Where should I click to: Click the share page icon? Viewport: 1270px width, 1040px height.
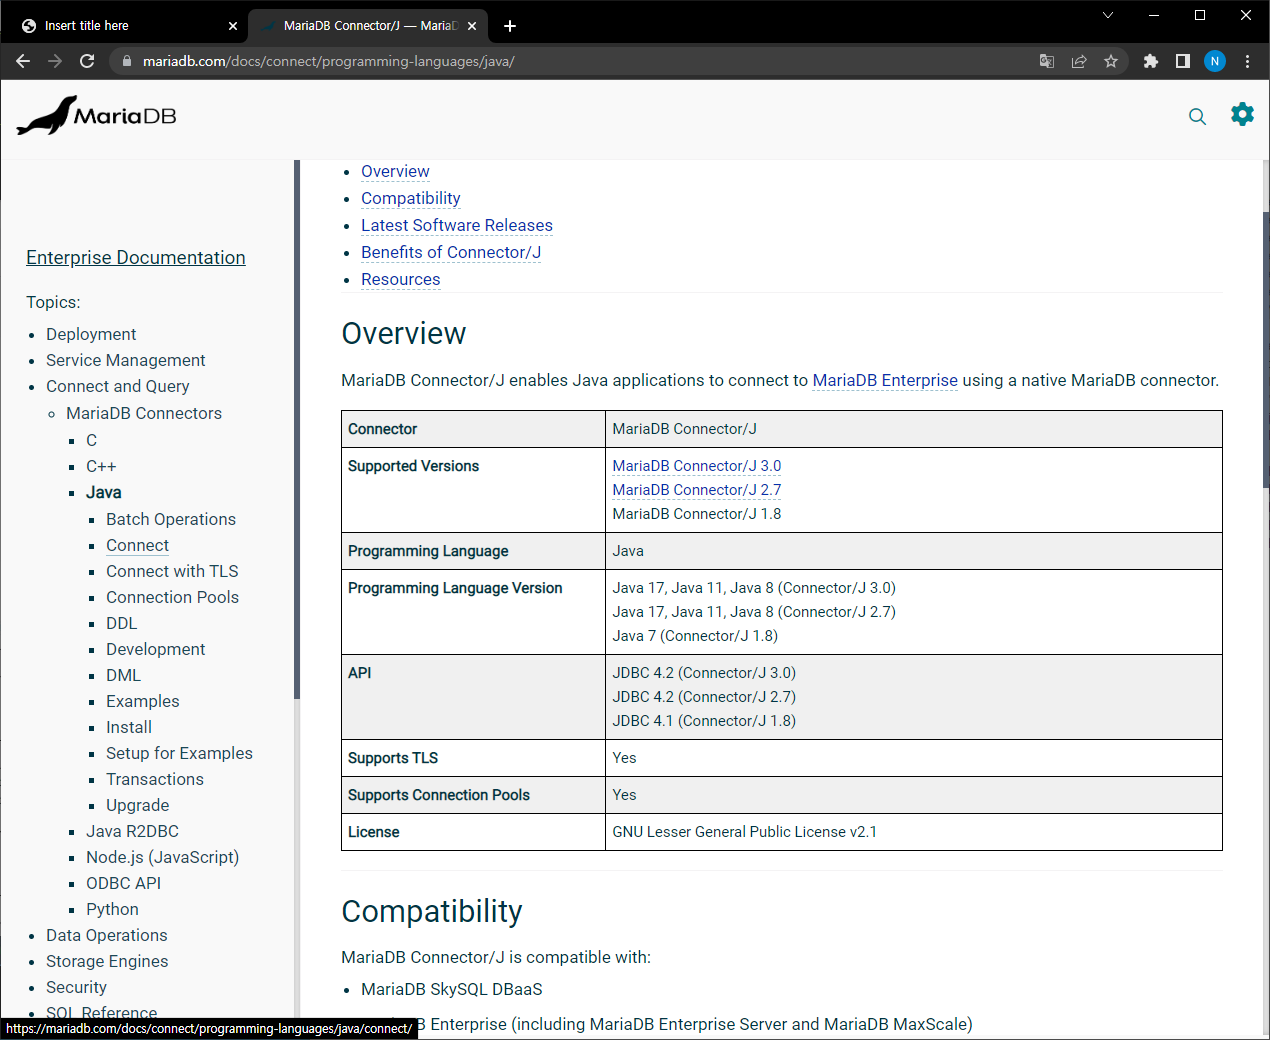1079,61
